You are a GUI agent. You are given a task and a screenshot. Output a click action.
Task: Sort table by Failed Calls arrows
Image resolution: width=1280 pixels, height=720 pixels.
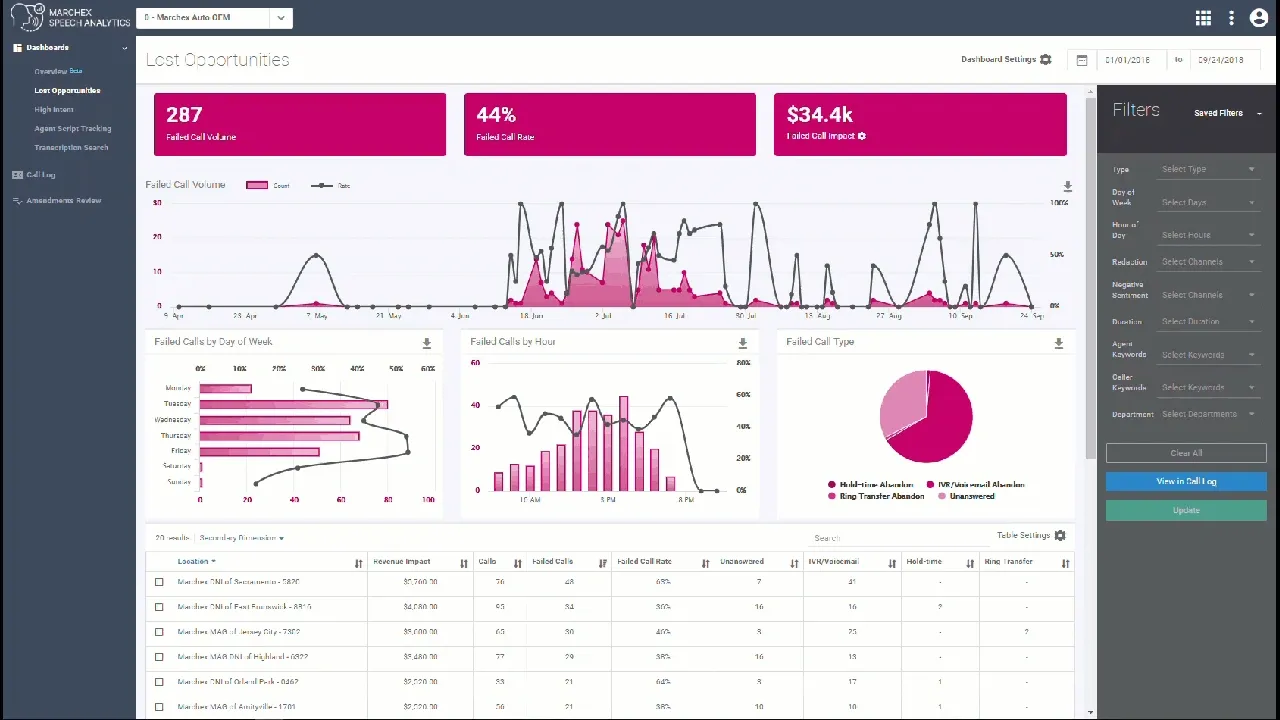pos(602,564)
